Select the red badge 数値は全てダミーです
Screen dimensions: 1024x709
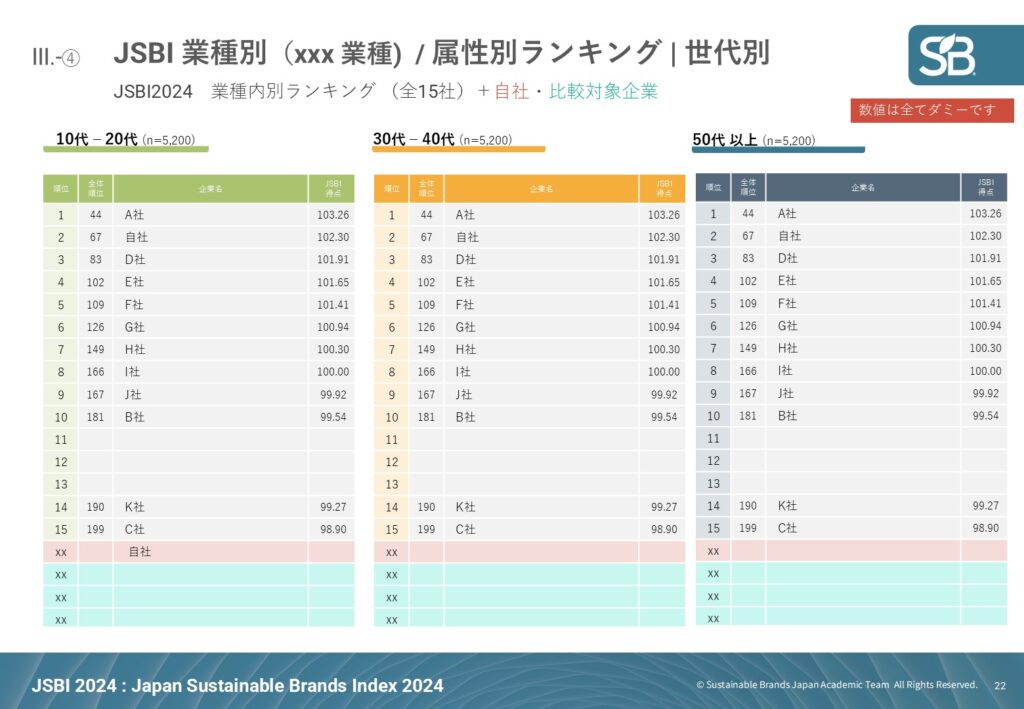pyautogui.click(x=932, y=110)
